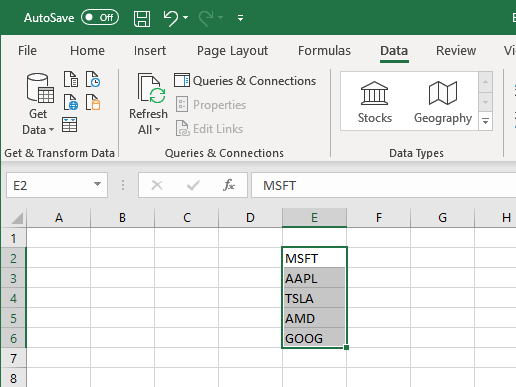
Task: Open the Redo history dropdown arrow
Action: pyautogui.click(x=220, y=17)
